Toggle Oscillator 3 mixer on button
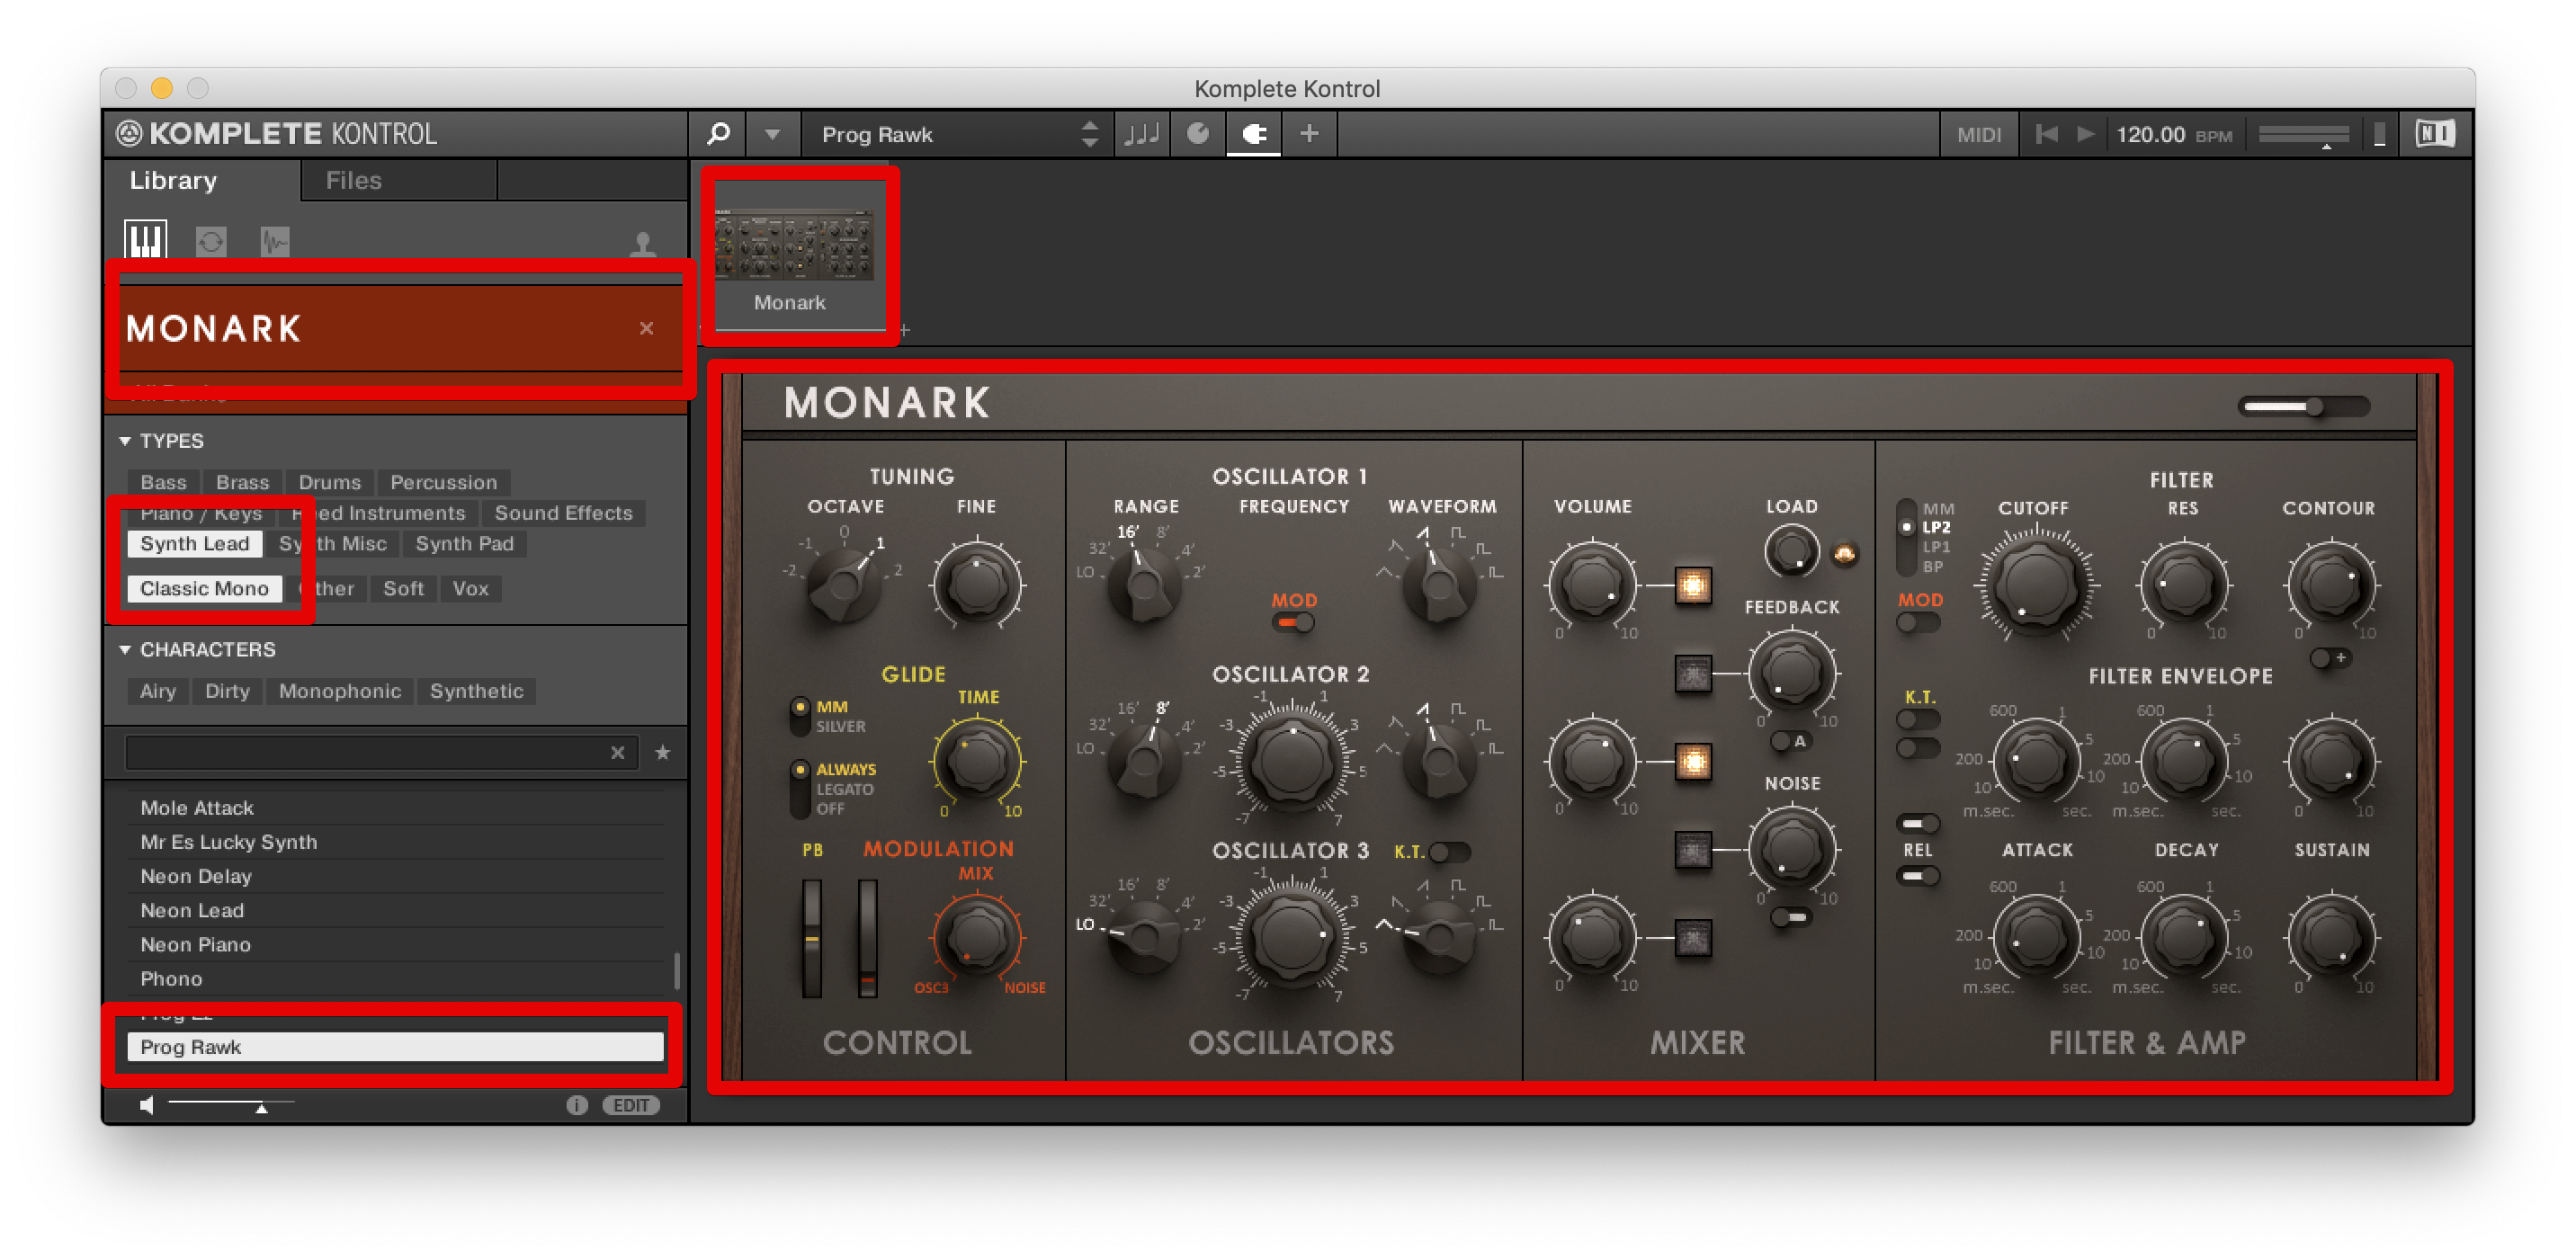The image size is (2576, 1259). 1692,938
